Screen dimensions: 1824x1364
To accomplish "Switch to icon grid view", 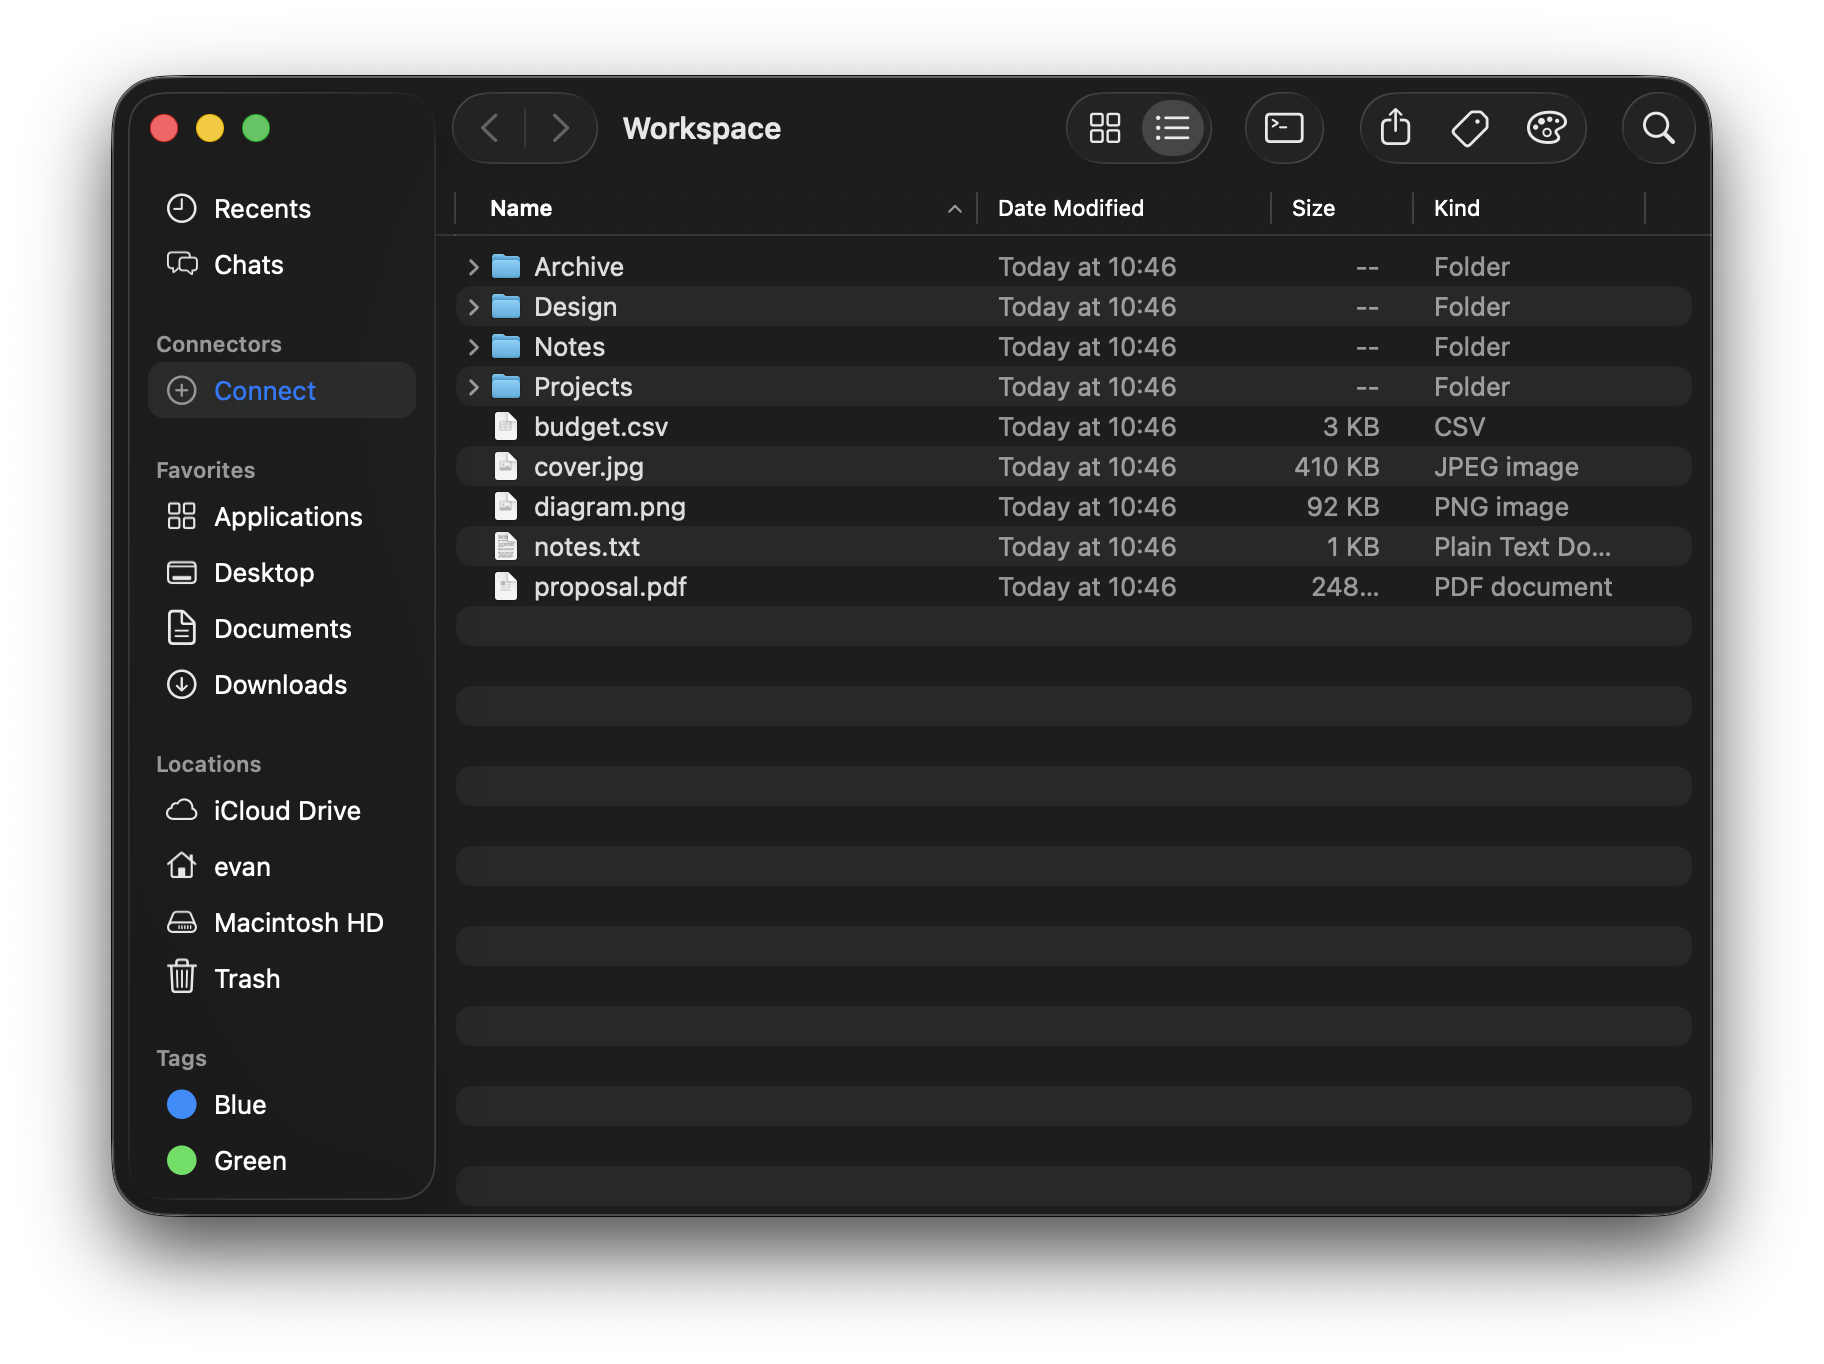I will pyautogui.click(x=1105, y=128).
